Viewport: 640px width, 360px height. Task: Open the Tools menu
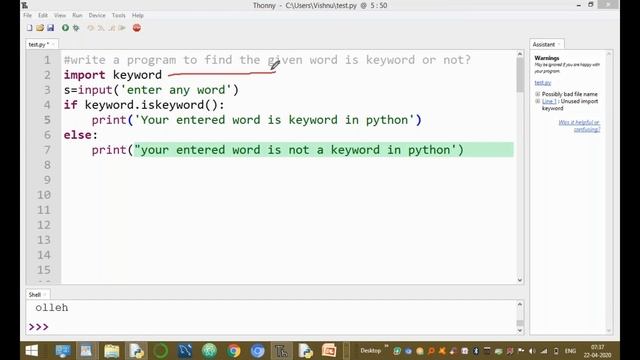(x=118, y=15)
